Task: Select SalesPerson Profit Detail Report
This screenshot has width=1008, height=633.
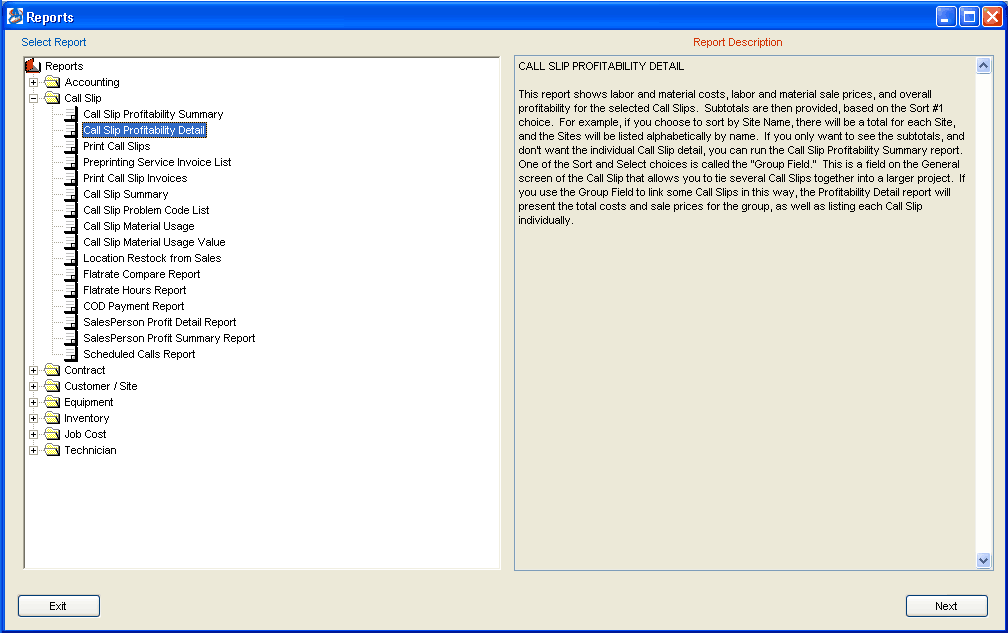Action: [x=159, y=323]
